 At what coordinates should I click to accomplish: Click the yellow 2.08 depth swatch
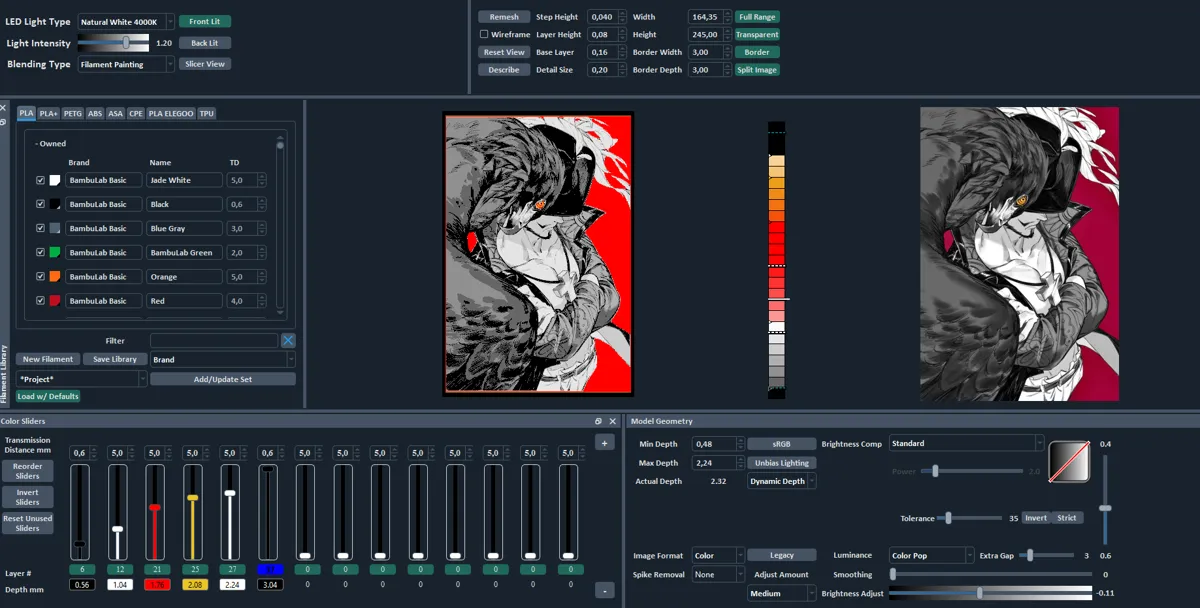[194, 584]
